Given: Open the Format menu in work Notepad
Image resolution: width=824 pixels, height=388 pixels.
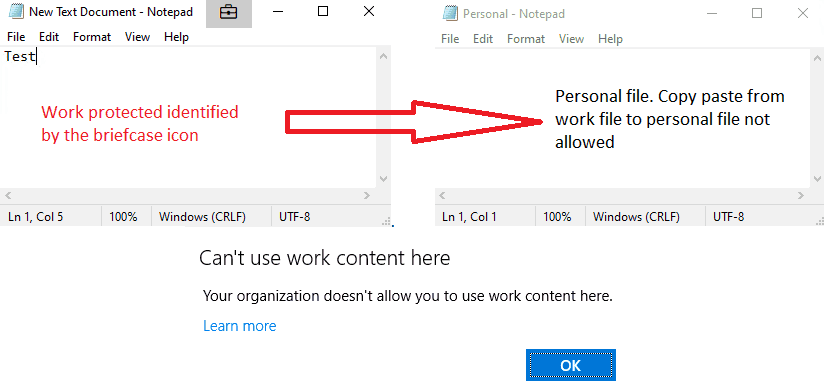Looking at the screenshot, I should coord(92,37).
